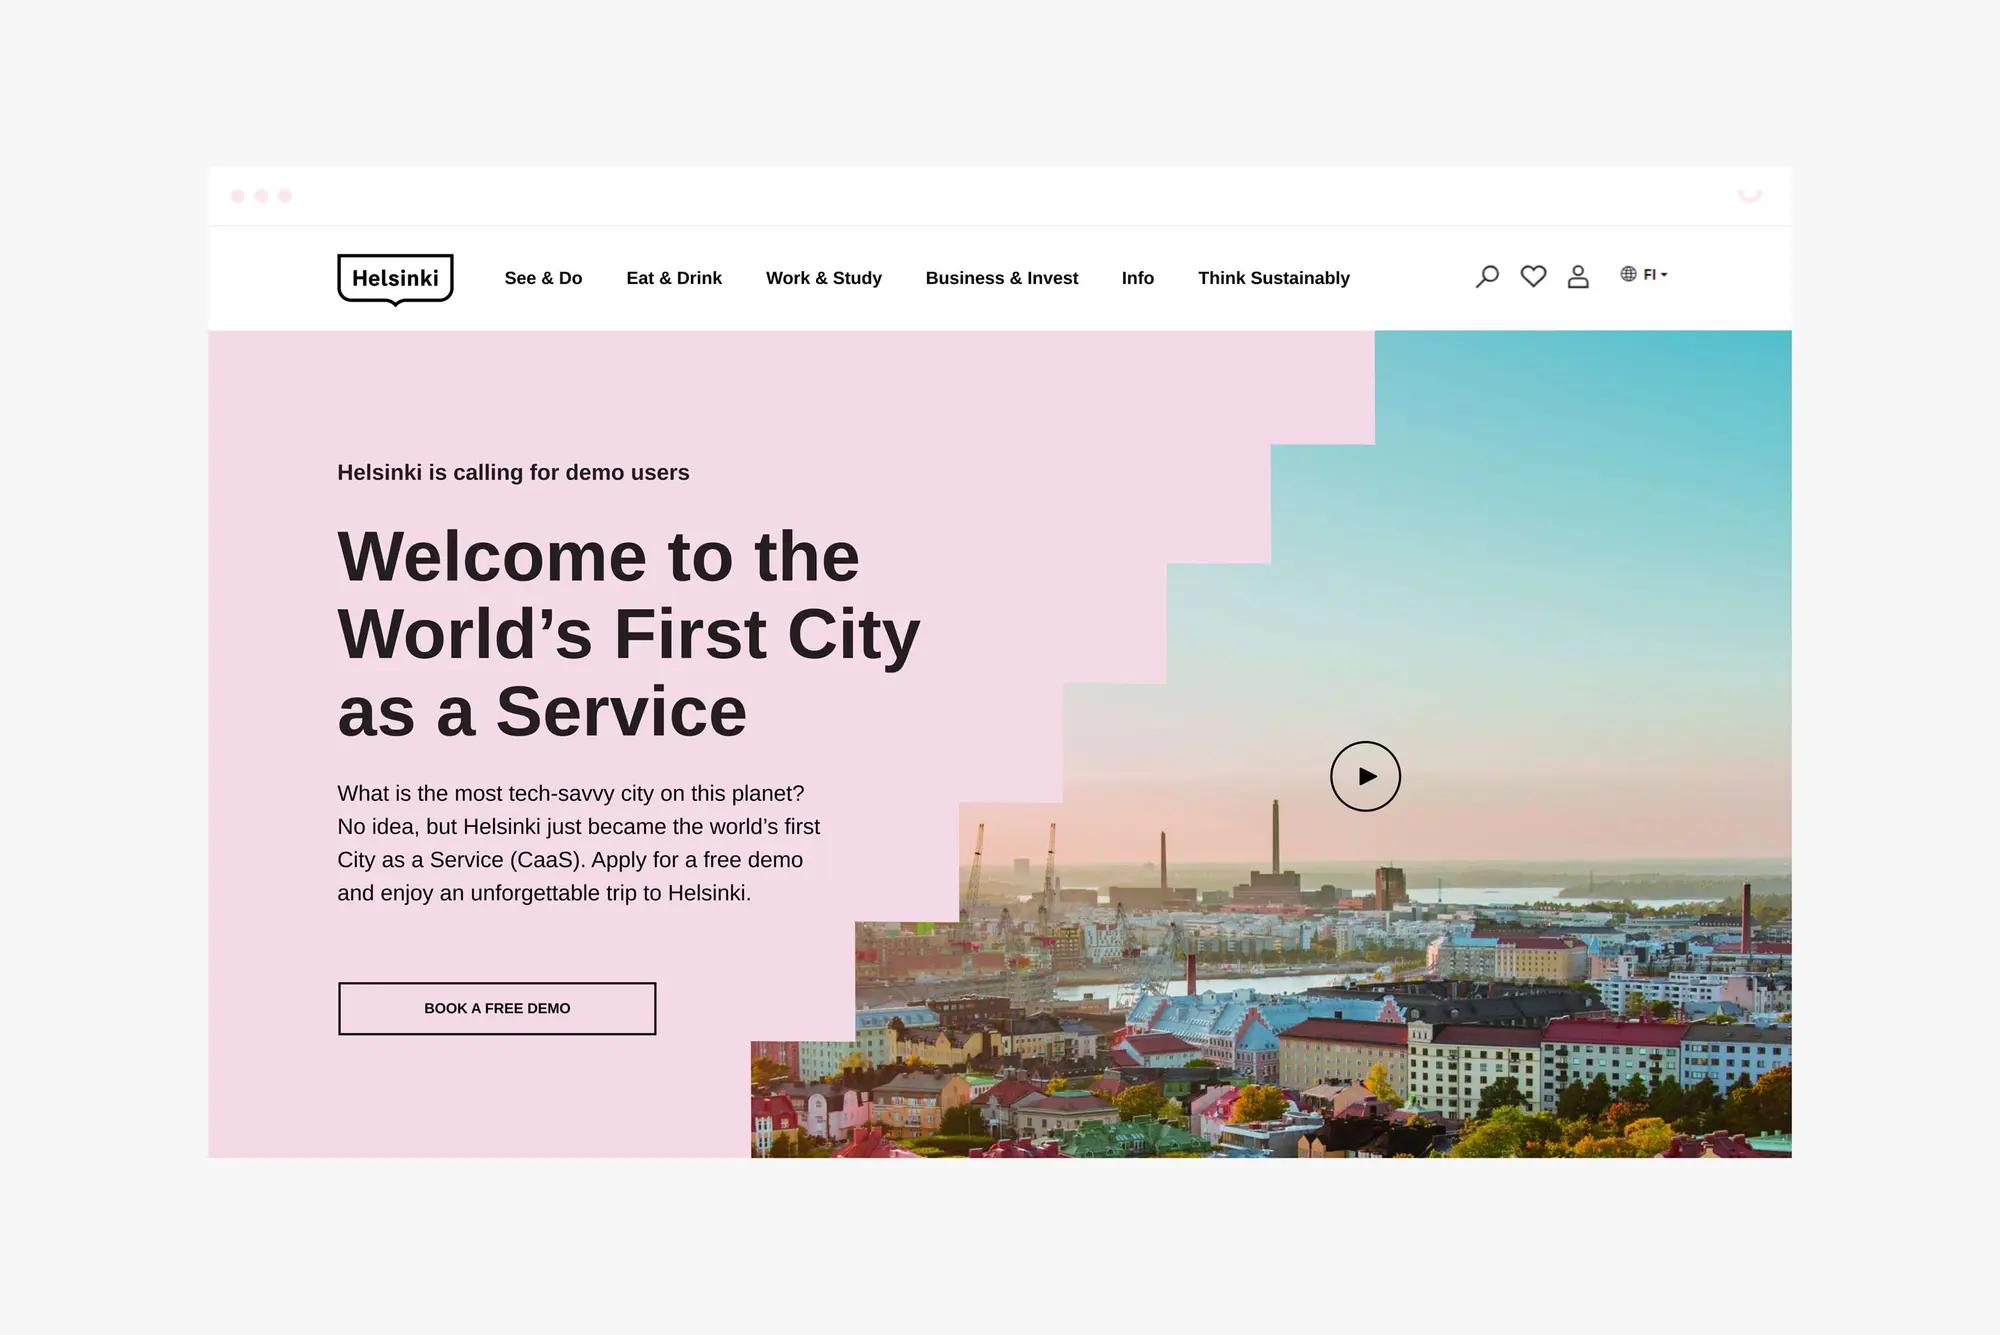Open the Eat & Drink menu

(x=674, y=278)
